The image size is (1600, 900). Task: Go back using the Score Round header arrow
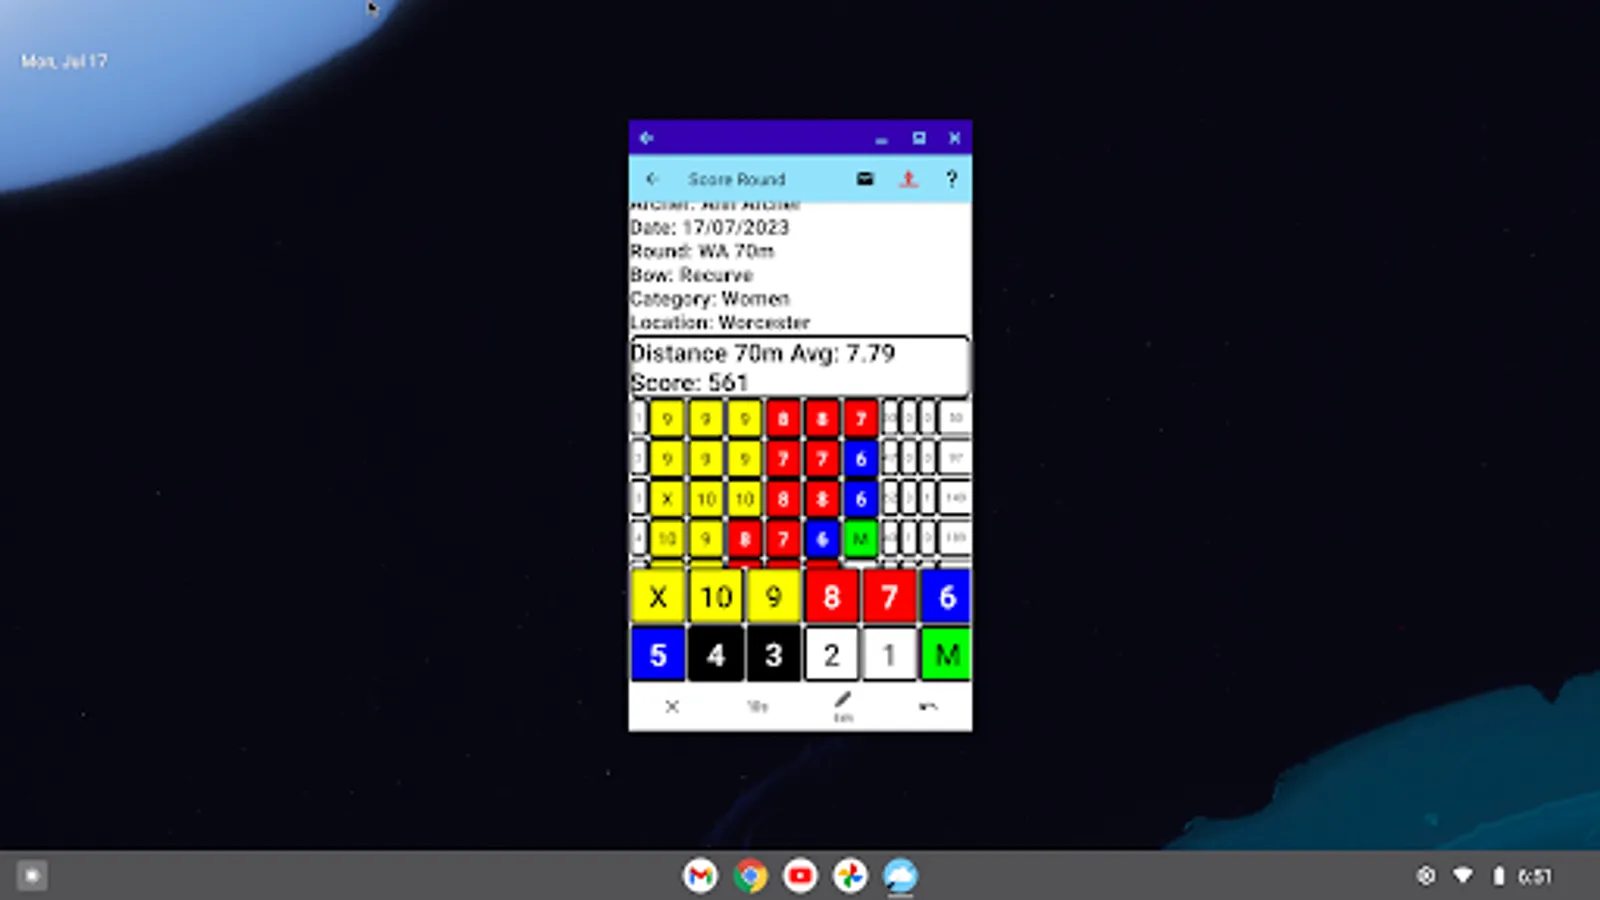click(x=652, y=179)
